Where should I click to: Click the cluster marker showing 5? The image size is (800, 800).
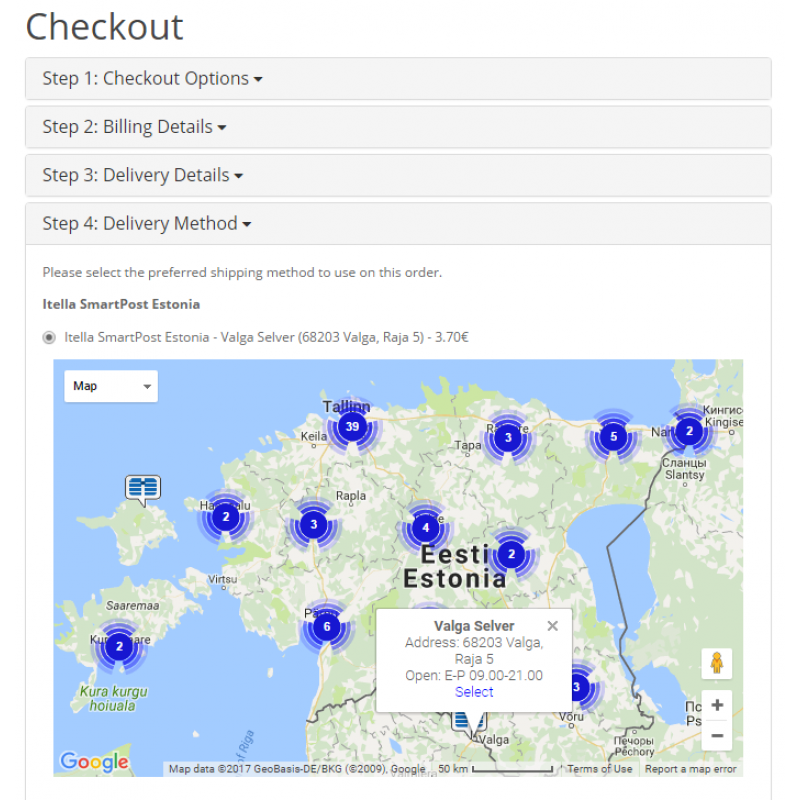point(613,436)
